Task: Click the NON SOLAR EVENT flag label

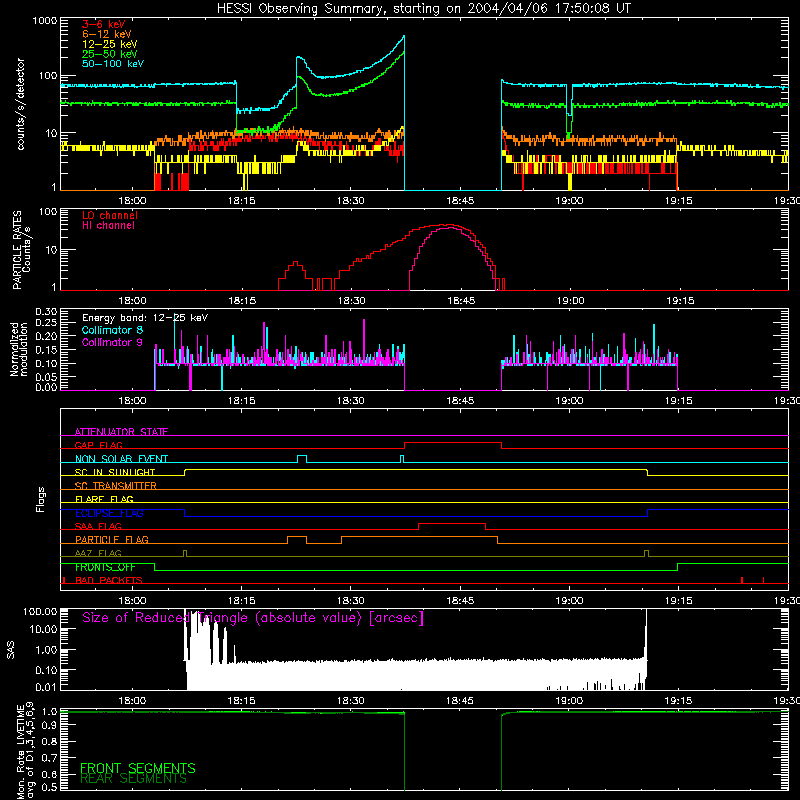Action: (121, 459)
